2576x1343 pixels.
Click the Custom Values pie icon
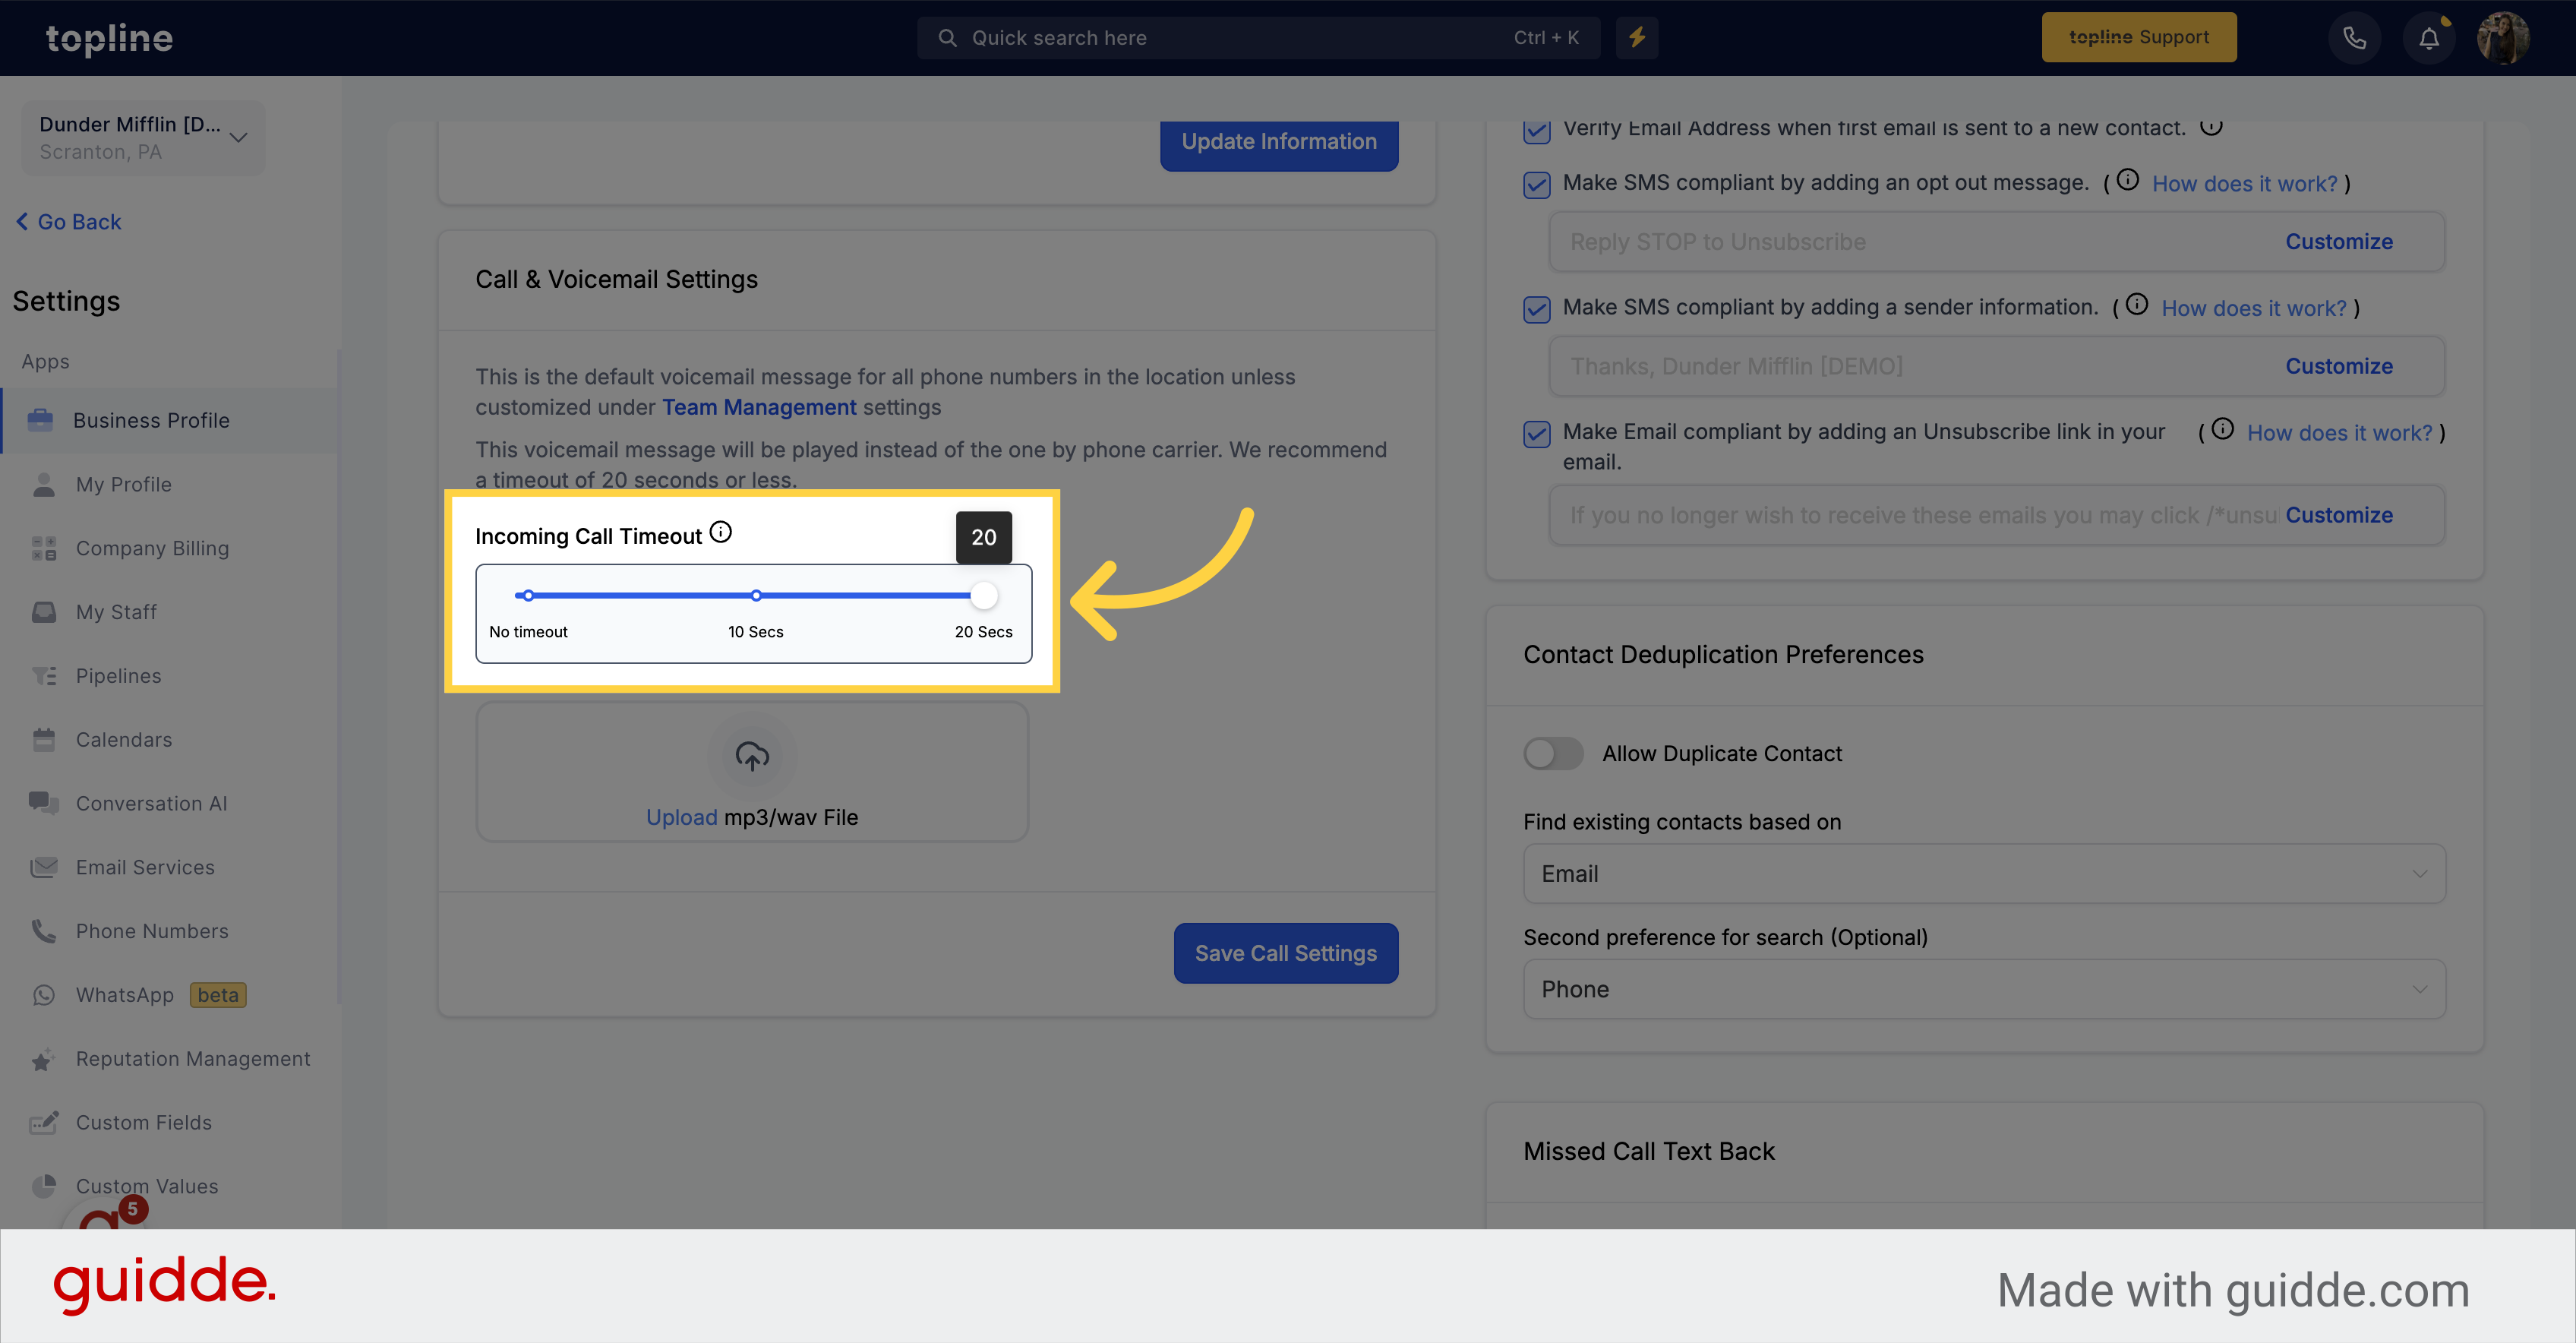44,1186
